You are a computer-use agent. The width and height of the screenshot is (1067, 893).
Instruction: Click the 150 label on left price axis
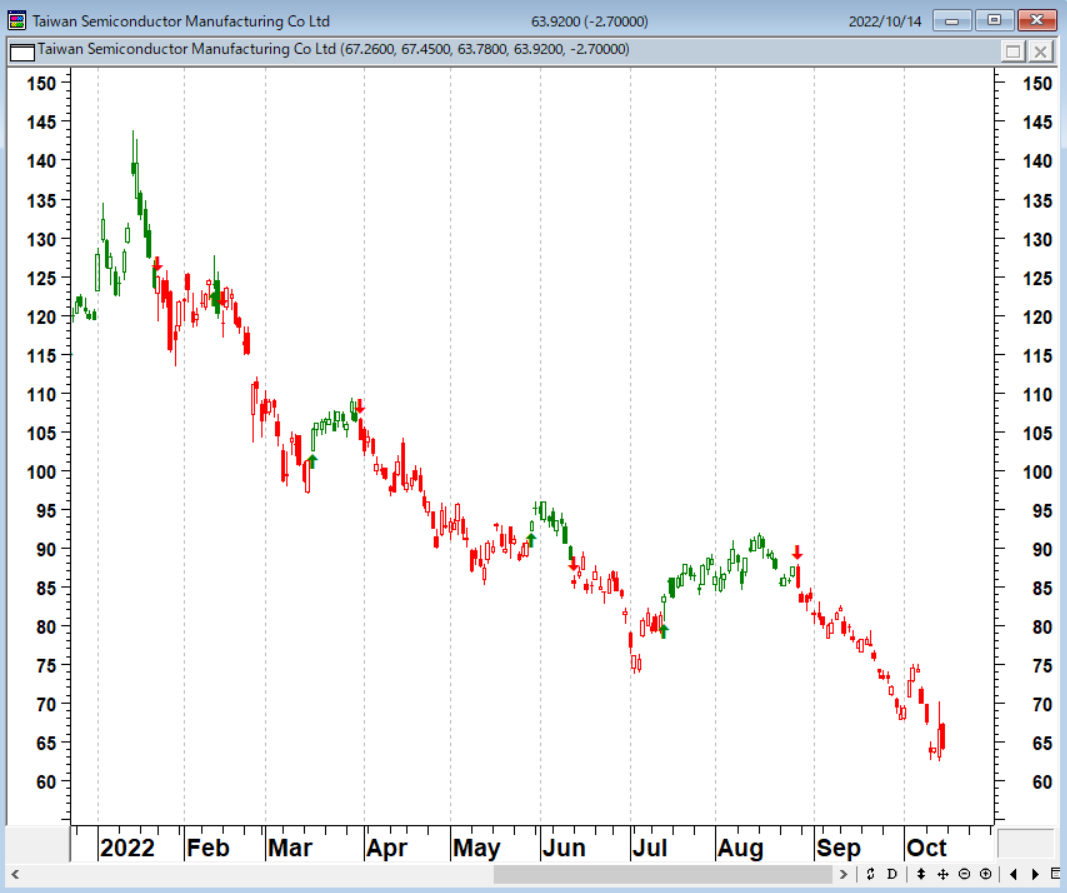tap(41, 83)
